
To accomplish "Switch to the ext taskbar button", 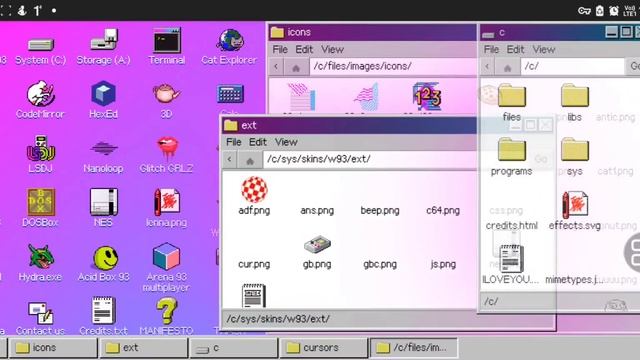I will click(143, 348).
